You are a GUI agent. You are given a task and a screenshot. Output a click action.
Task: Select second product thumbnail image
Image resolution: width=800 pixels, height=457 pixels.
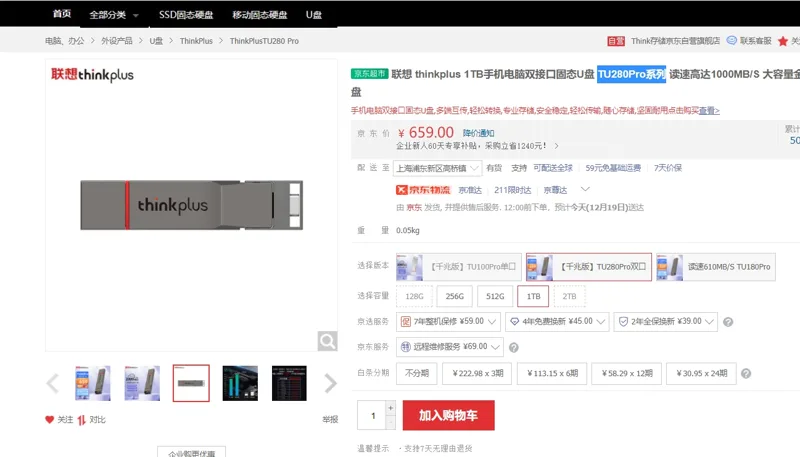(x=142, y=383)
